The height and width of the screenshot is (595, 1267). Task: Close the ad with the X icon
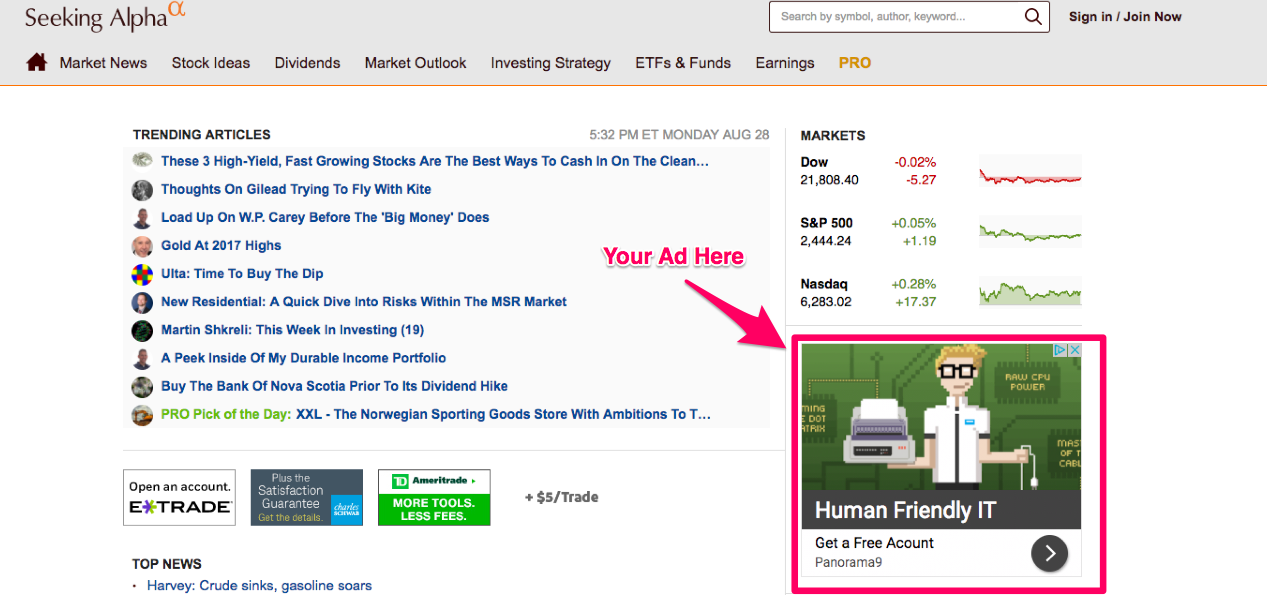[x=1075, y=350]
